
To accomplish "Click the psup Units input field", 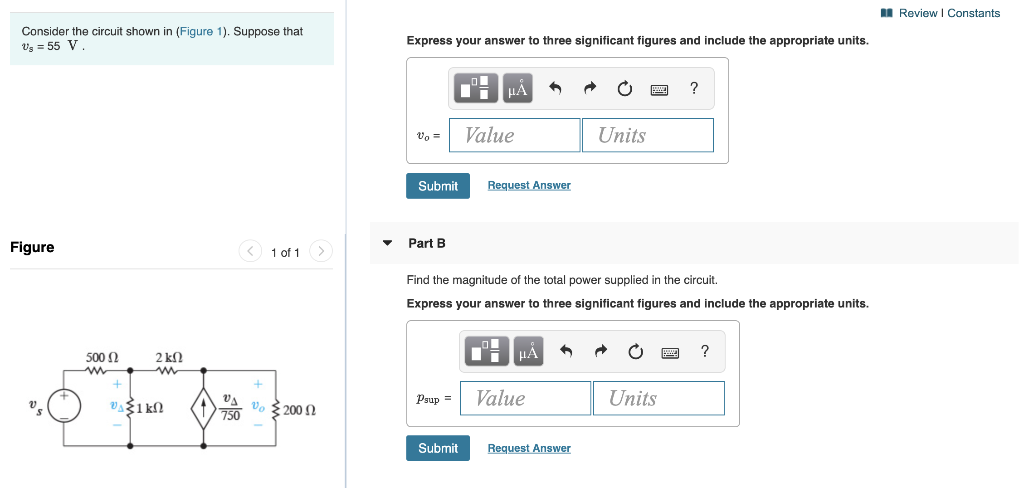I will [x=659, y=398].
